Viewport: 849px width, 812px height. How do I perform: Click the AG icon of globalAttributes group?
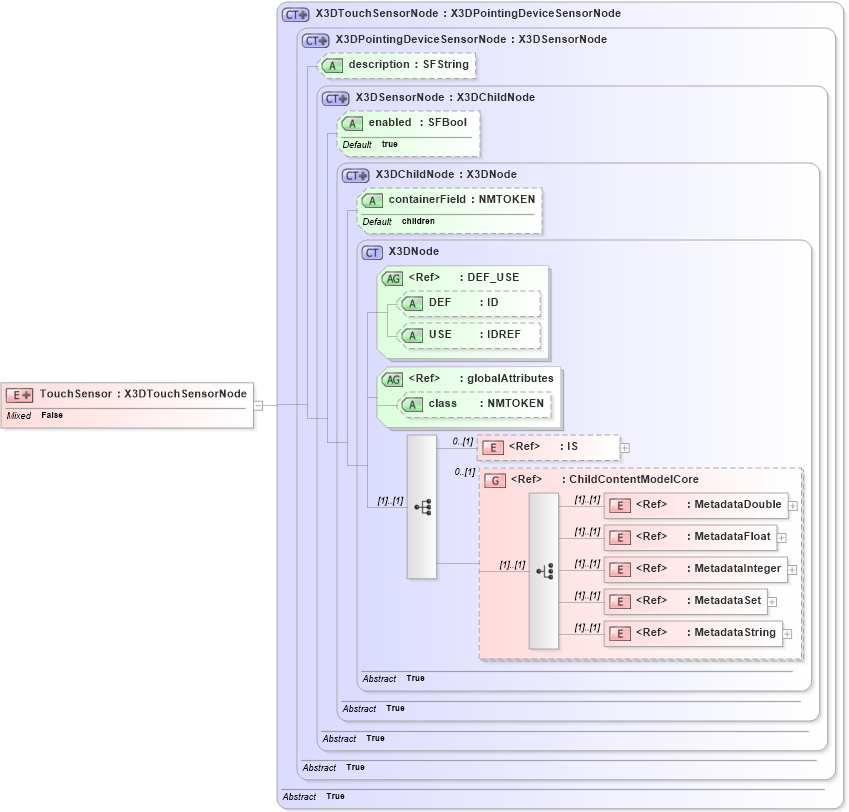(393, 379)
